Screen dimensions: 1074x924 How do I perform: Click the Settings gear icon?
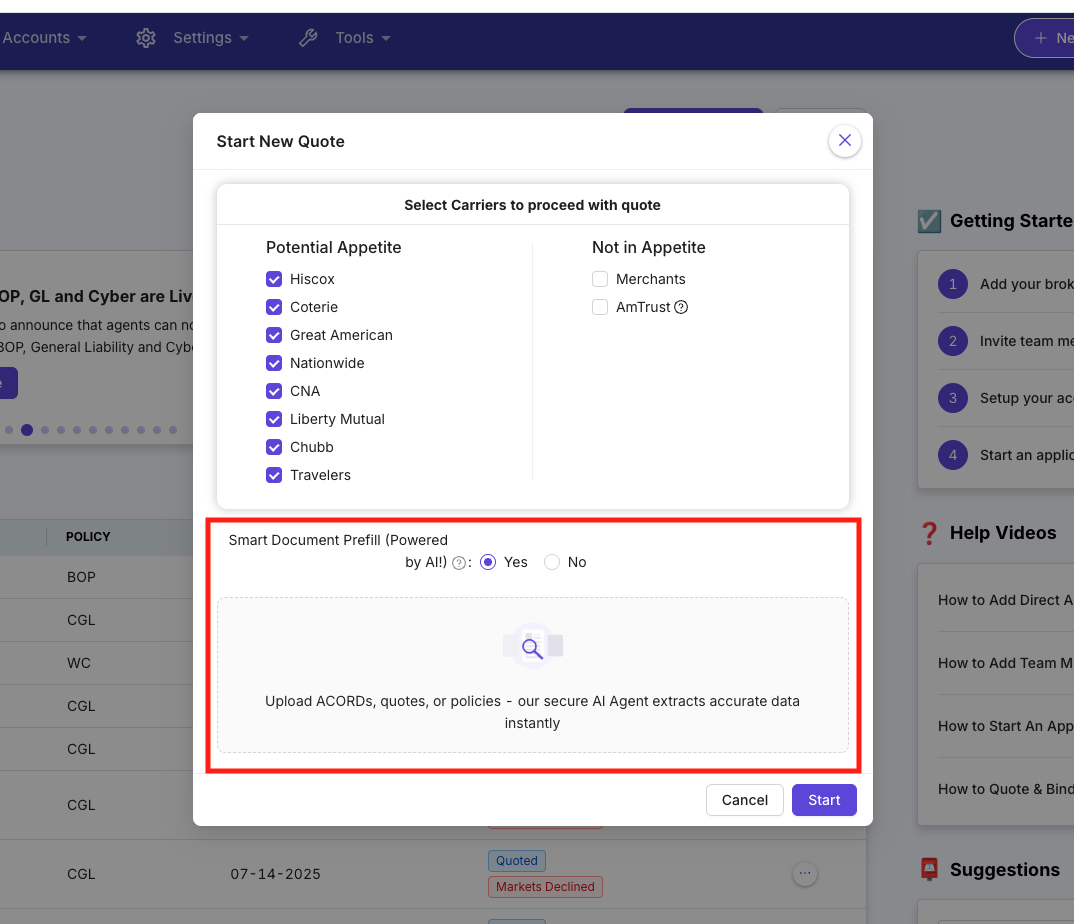pyautogui.click(x=146, y=38)
